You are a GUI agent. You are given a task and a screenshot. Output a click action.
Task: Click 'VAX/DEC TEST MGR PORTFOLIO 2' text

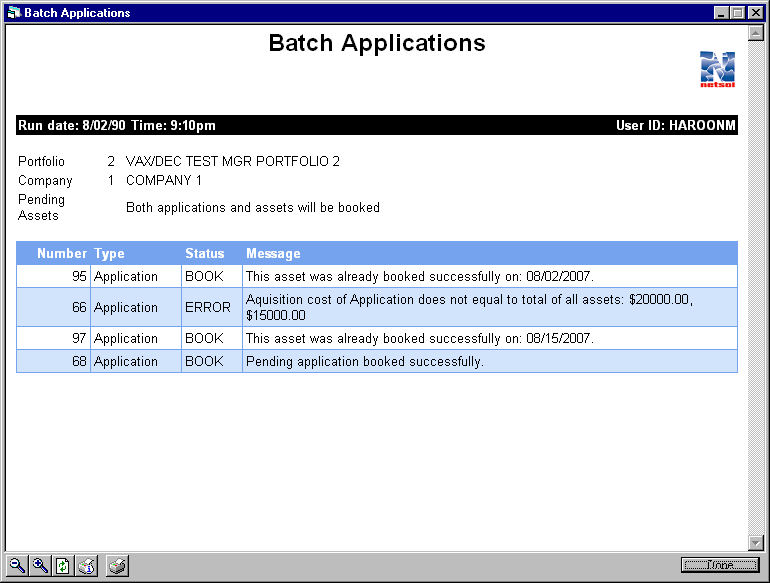click(x=233, y=162)
